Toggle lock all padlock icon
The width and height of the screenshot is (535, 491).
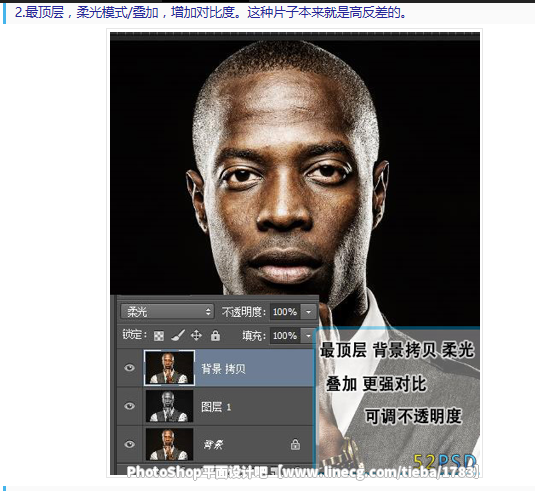tap(215, 335)
